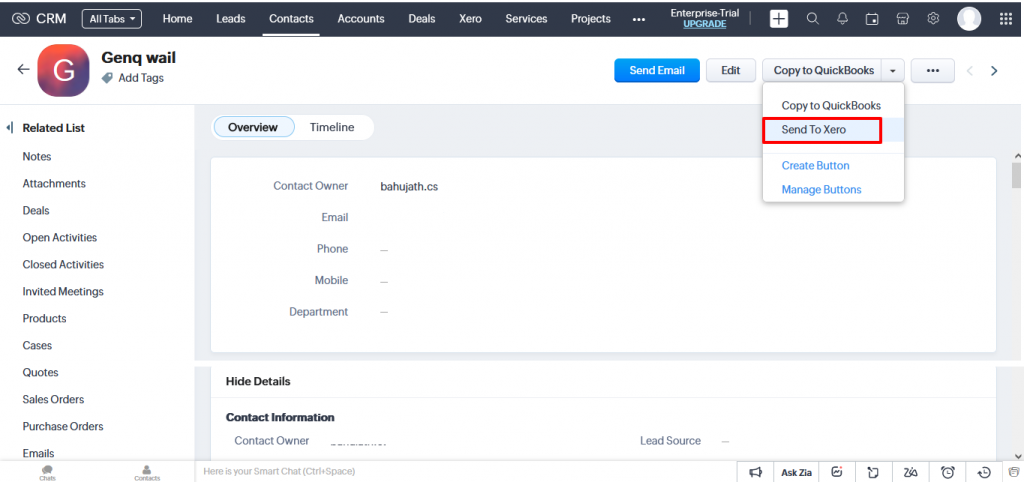Screen dimensions: 1024x482
Task: Open the Home tab
Action: pyautogui.click(x=178, y=19)
